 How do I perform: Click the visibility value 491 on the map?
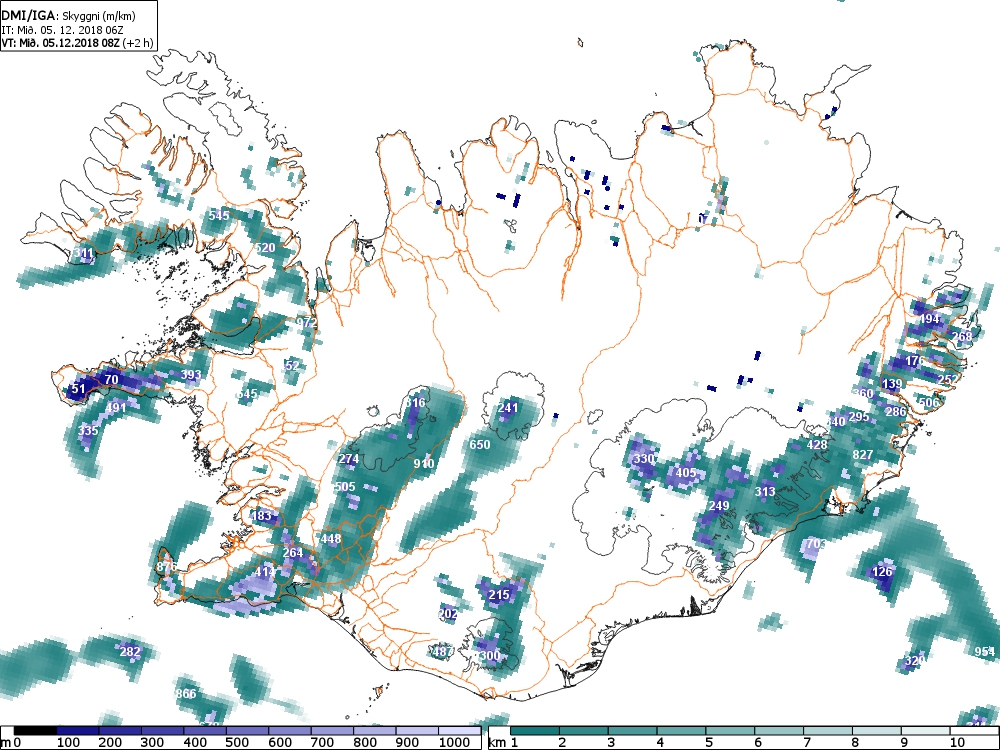coord(116,408)
